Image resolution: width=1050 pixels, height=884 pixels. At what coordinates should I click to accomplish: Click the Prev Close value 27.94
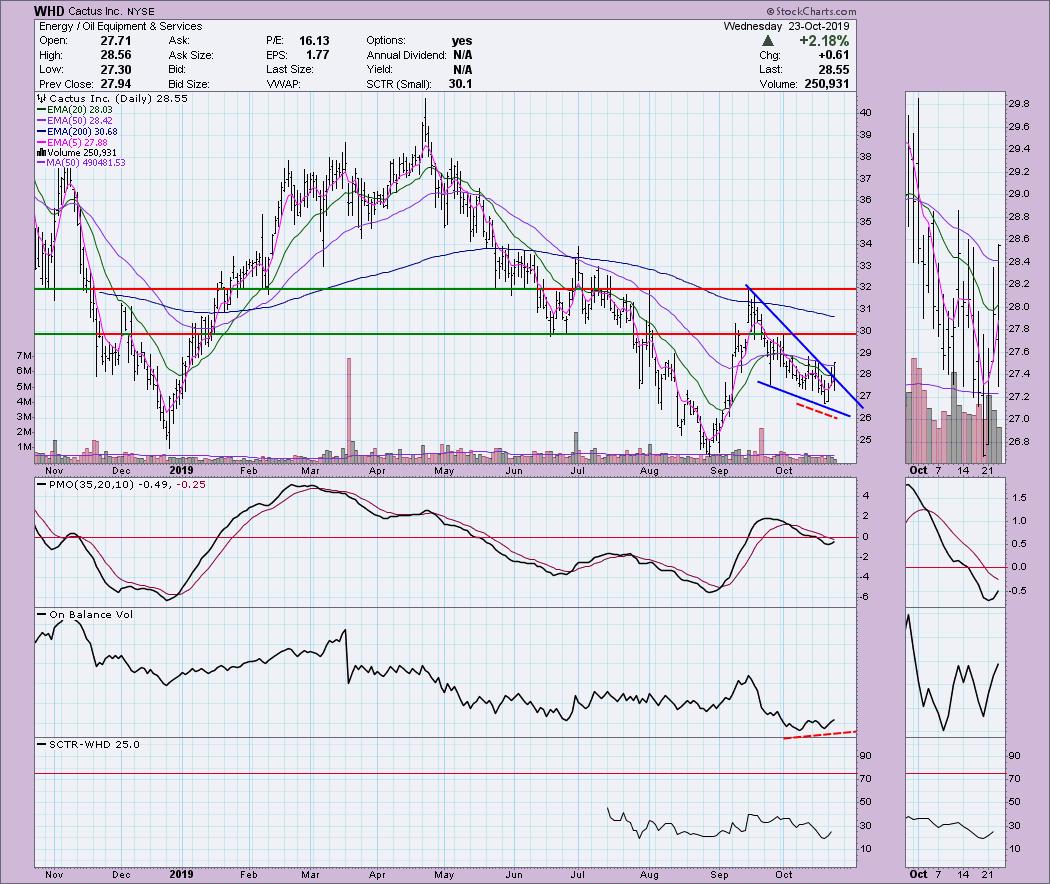(x=115, y=84)
